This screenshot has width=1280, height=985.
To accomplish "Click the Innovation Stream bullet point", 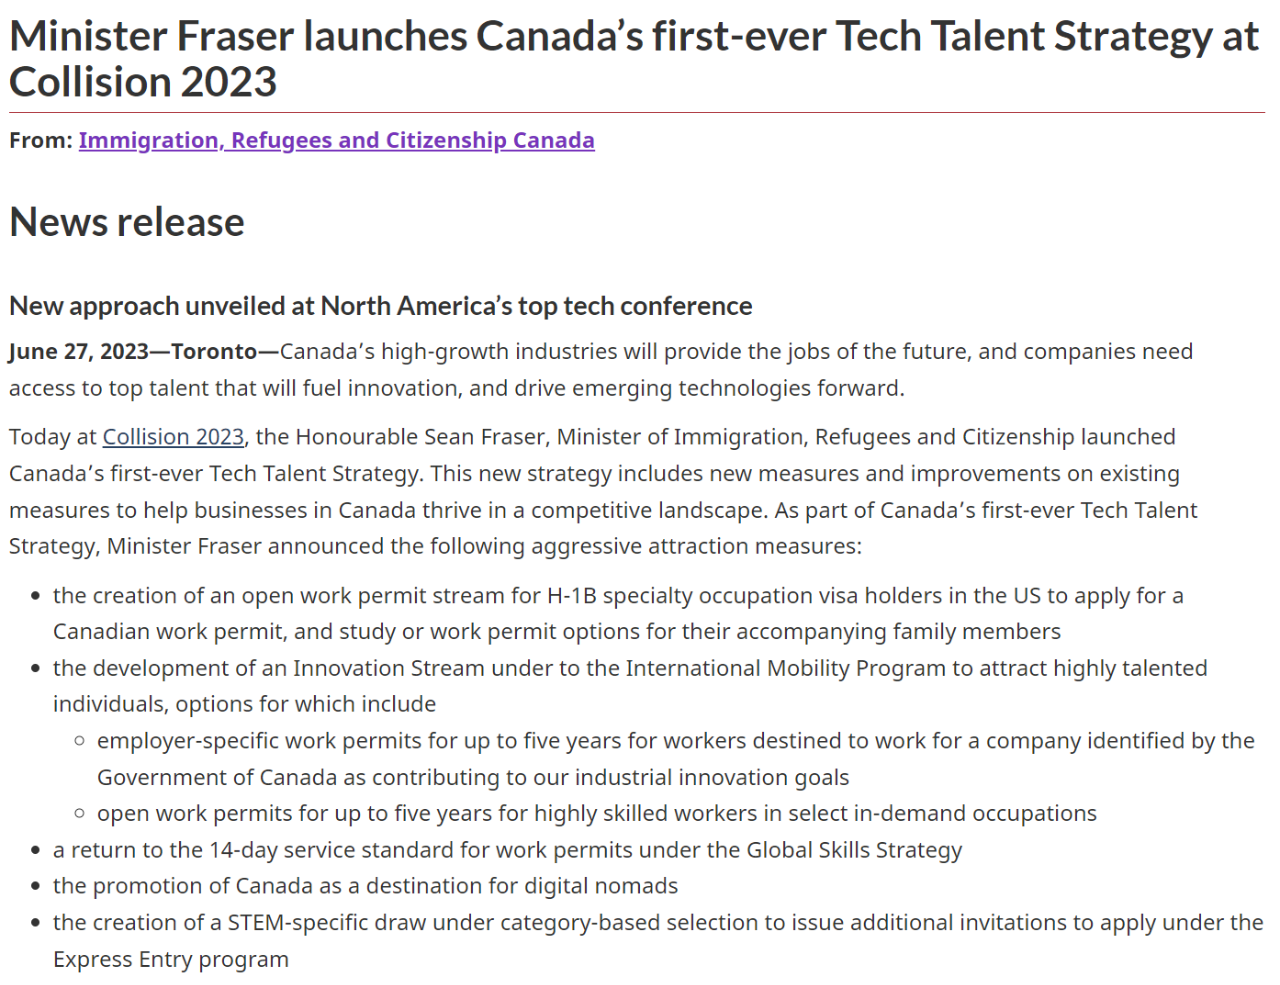I will 629,669.
